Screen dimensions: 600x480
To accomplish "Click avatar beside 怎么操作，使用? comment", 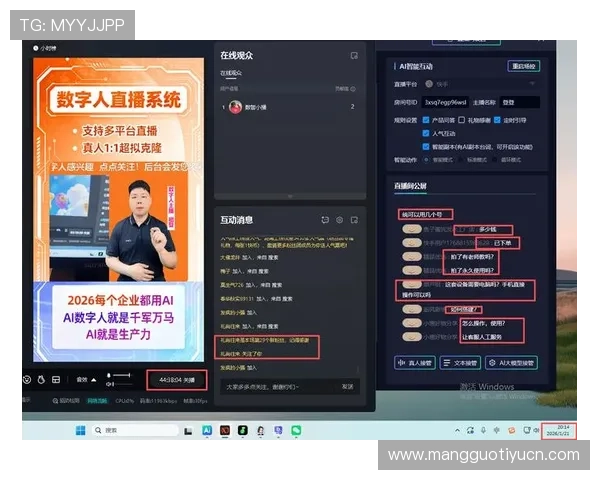I will [412, 323].
